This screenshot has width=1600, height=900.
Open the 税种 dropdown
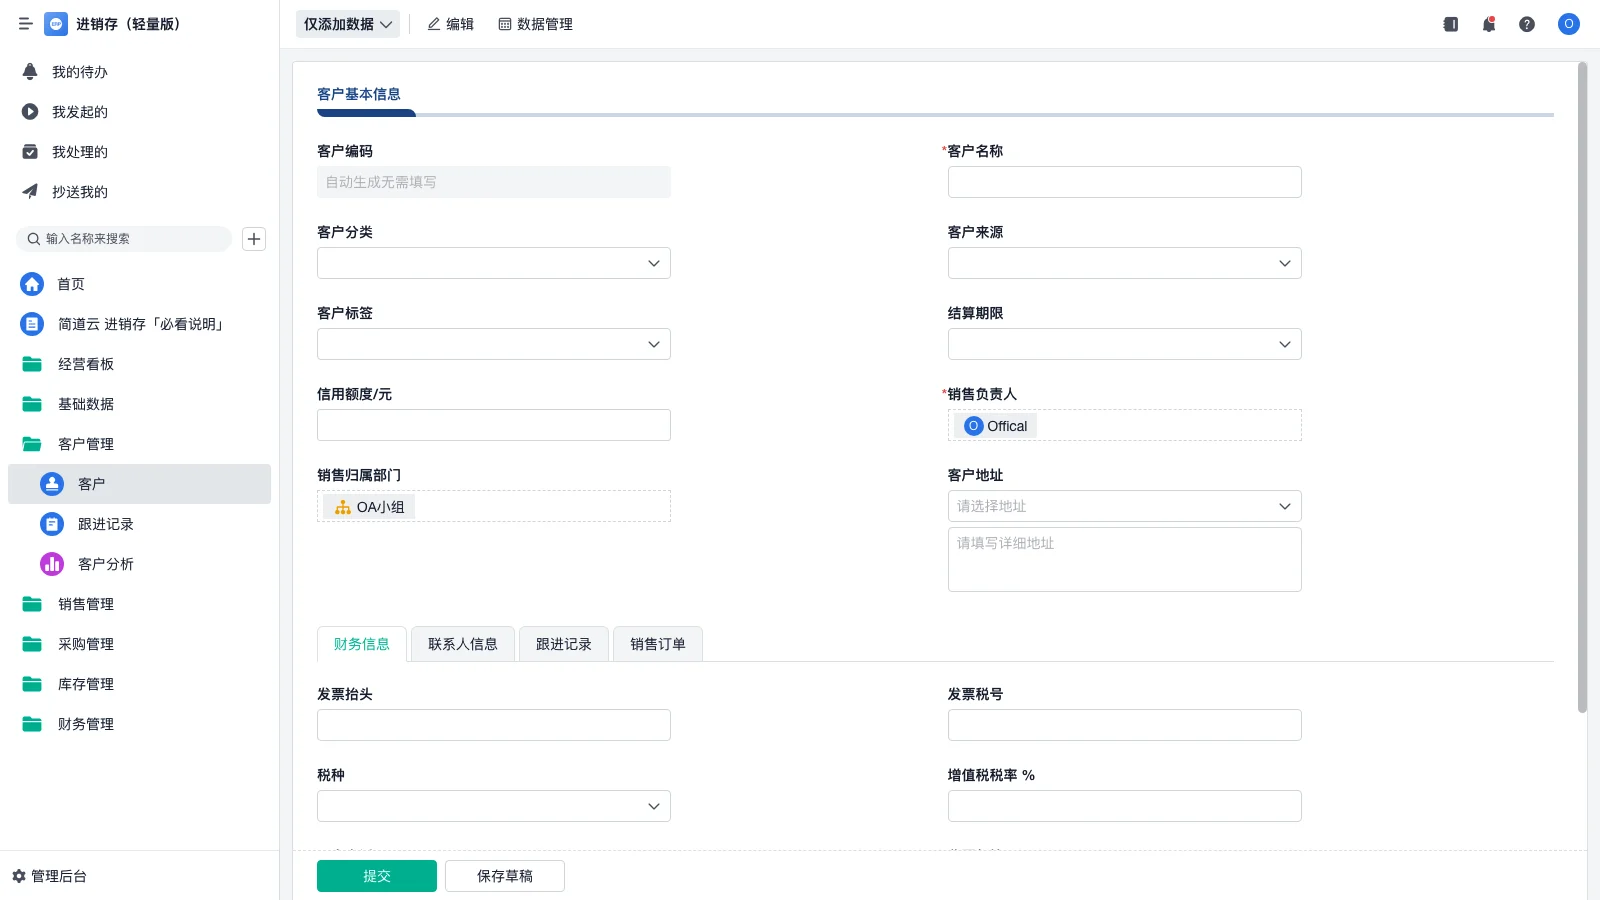(494, 806)
